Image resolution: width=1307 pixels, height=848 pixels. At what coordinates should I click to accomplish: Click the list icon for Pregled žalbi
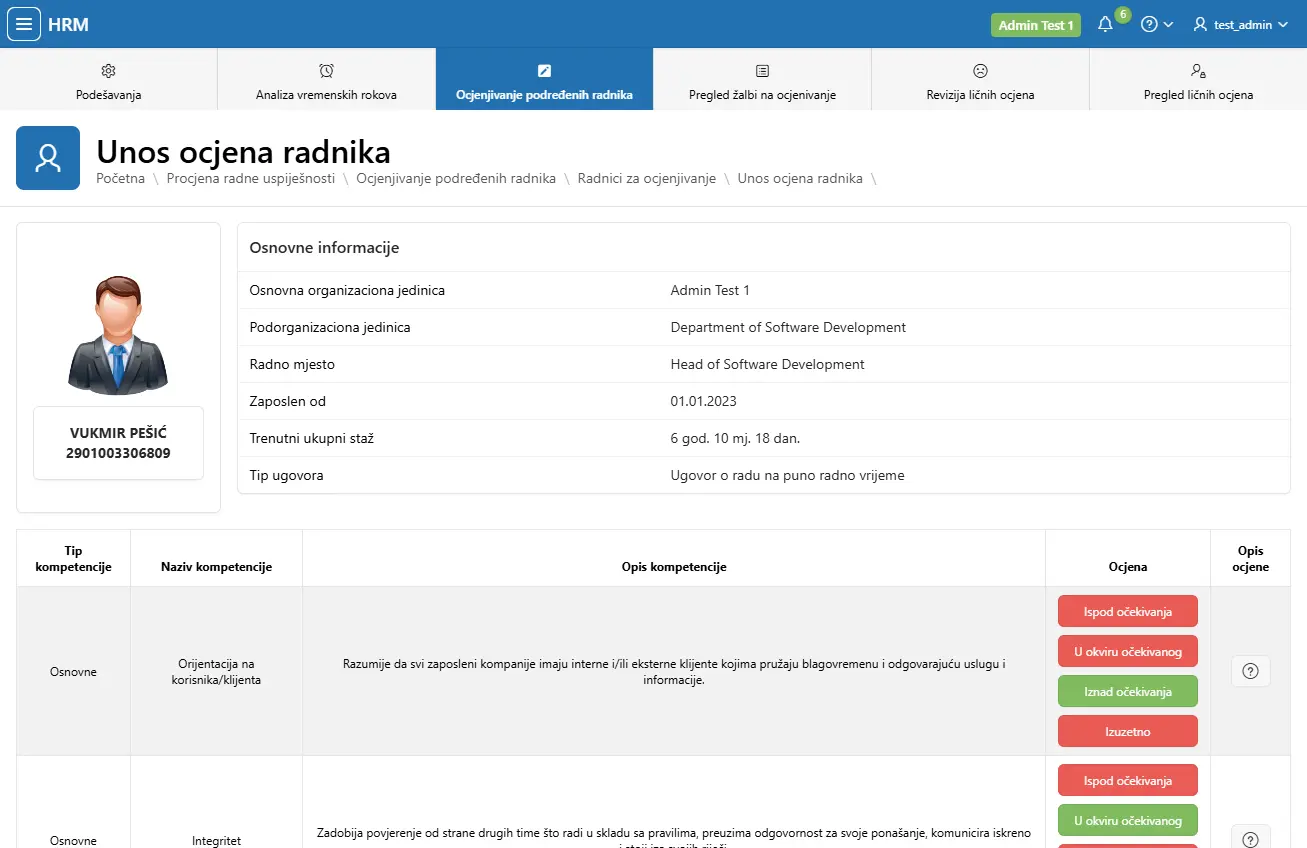click(x=762, y=70)
